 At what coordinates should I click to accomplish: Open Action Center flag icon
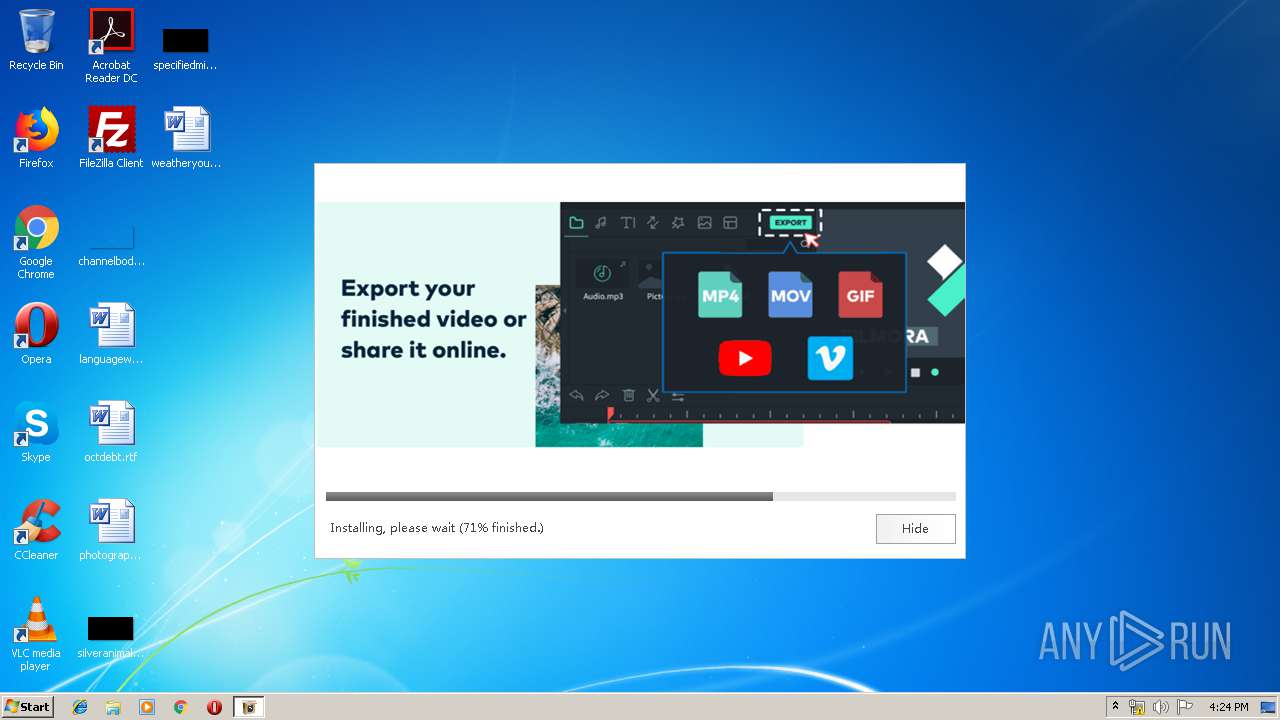click(x=1185, y=707)
